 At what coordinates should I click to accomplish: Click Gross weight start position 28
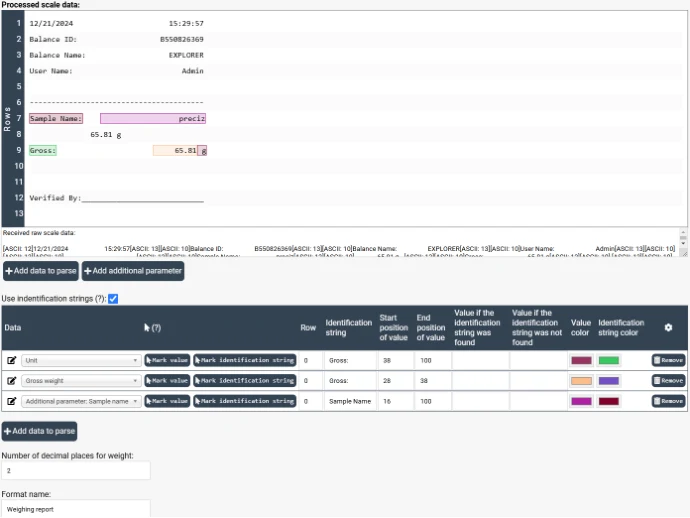(x=395, y=380)
